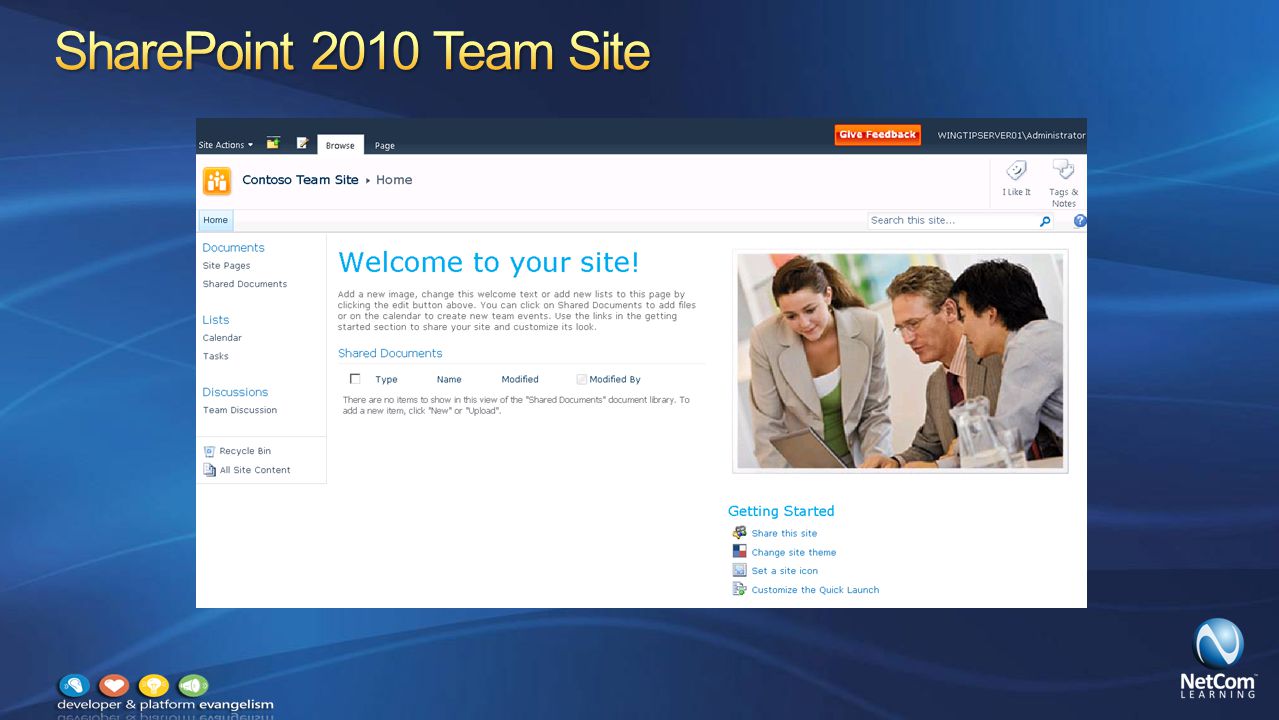Click the search magnifier icon
The width and height of the screenshot is (1279, 720).
click(x=1045, y=221)
